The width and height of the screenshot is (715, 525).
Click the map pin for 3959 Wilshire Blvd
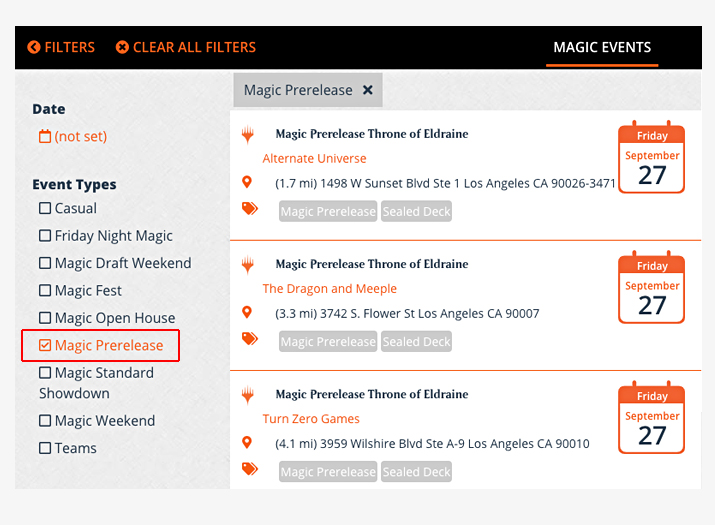pos(247,442)
